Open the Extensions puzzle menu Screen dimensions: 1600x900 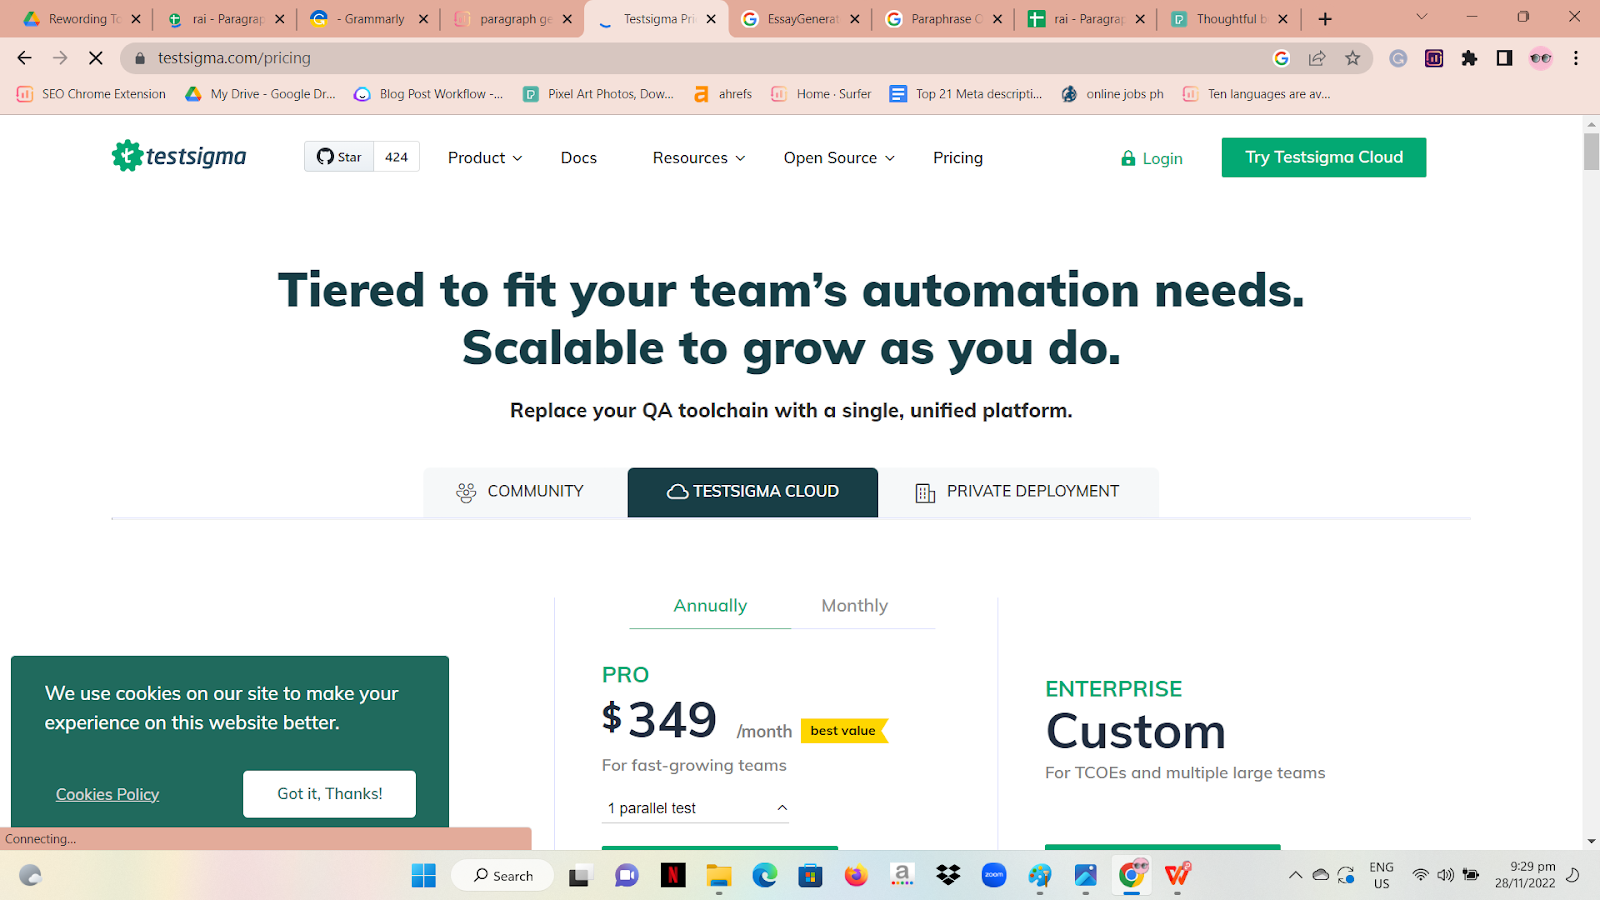tap(1469, 58)
